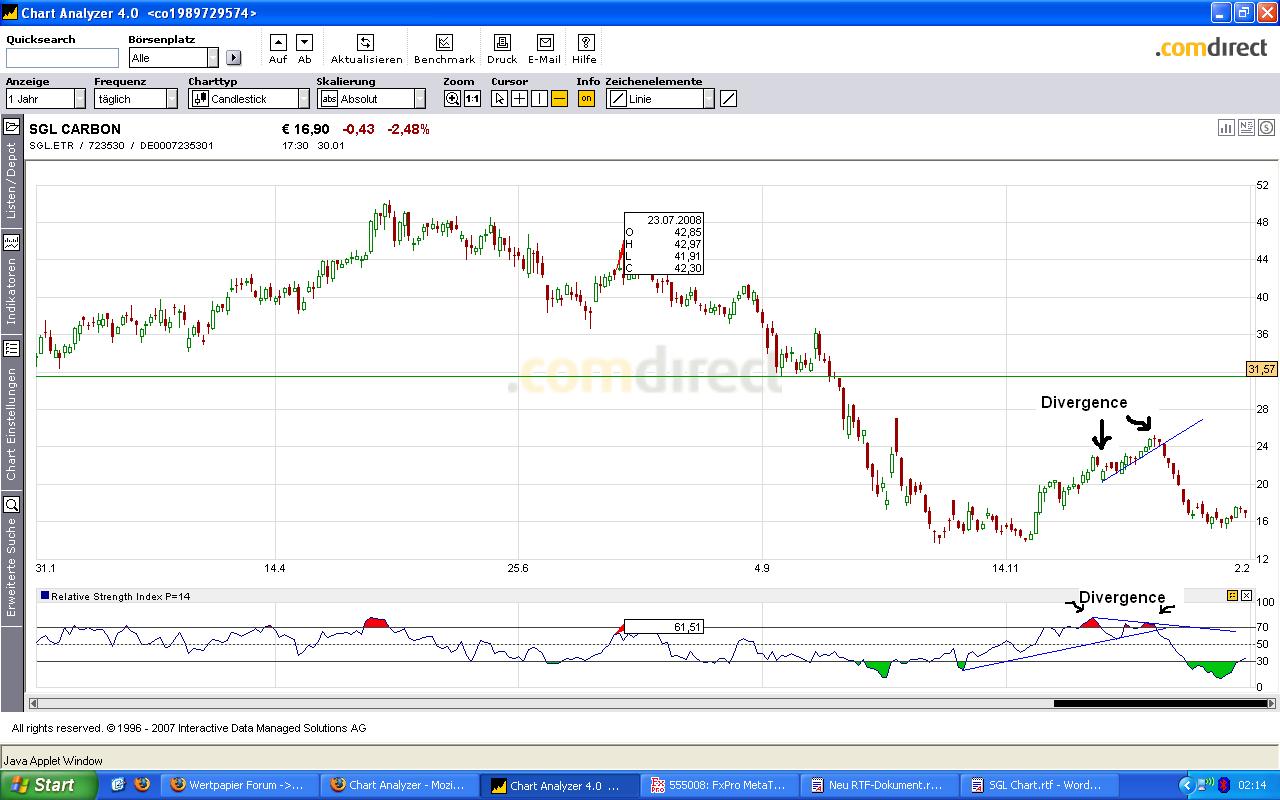Click the horizontal chart scrollbar thumb

pos(1160,703)
